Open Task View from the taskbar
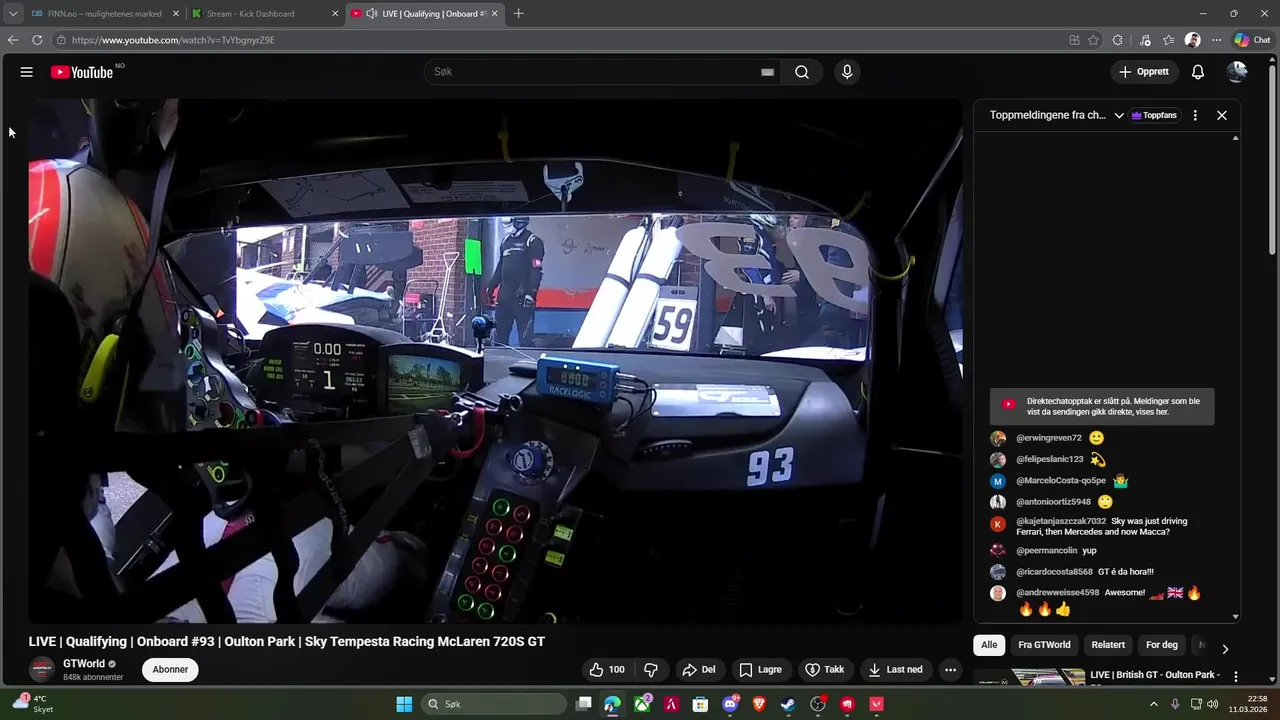The height and width of the screenshot is (720, 1280). 584,704
